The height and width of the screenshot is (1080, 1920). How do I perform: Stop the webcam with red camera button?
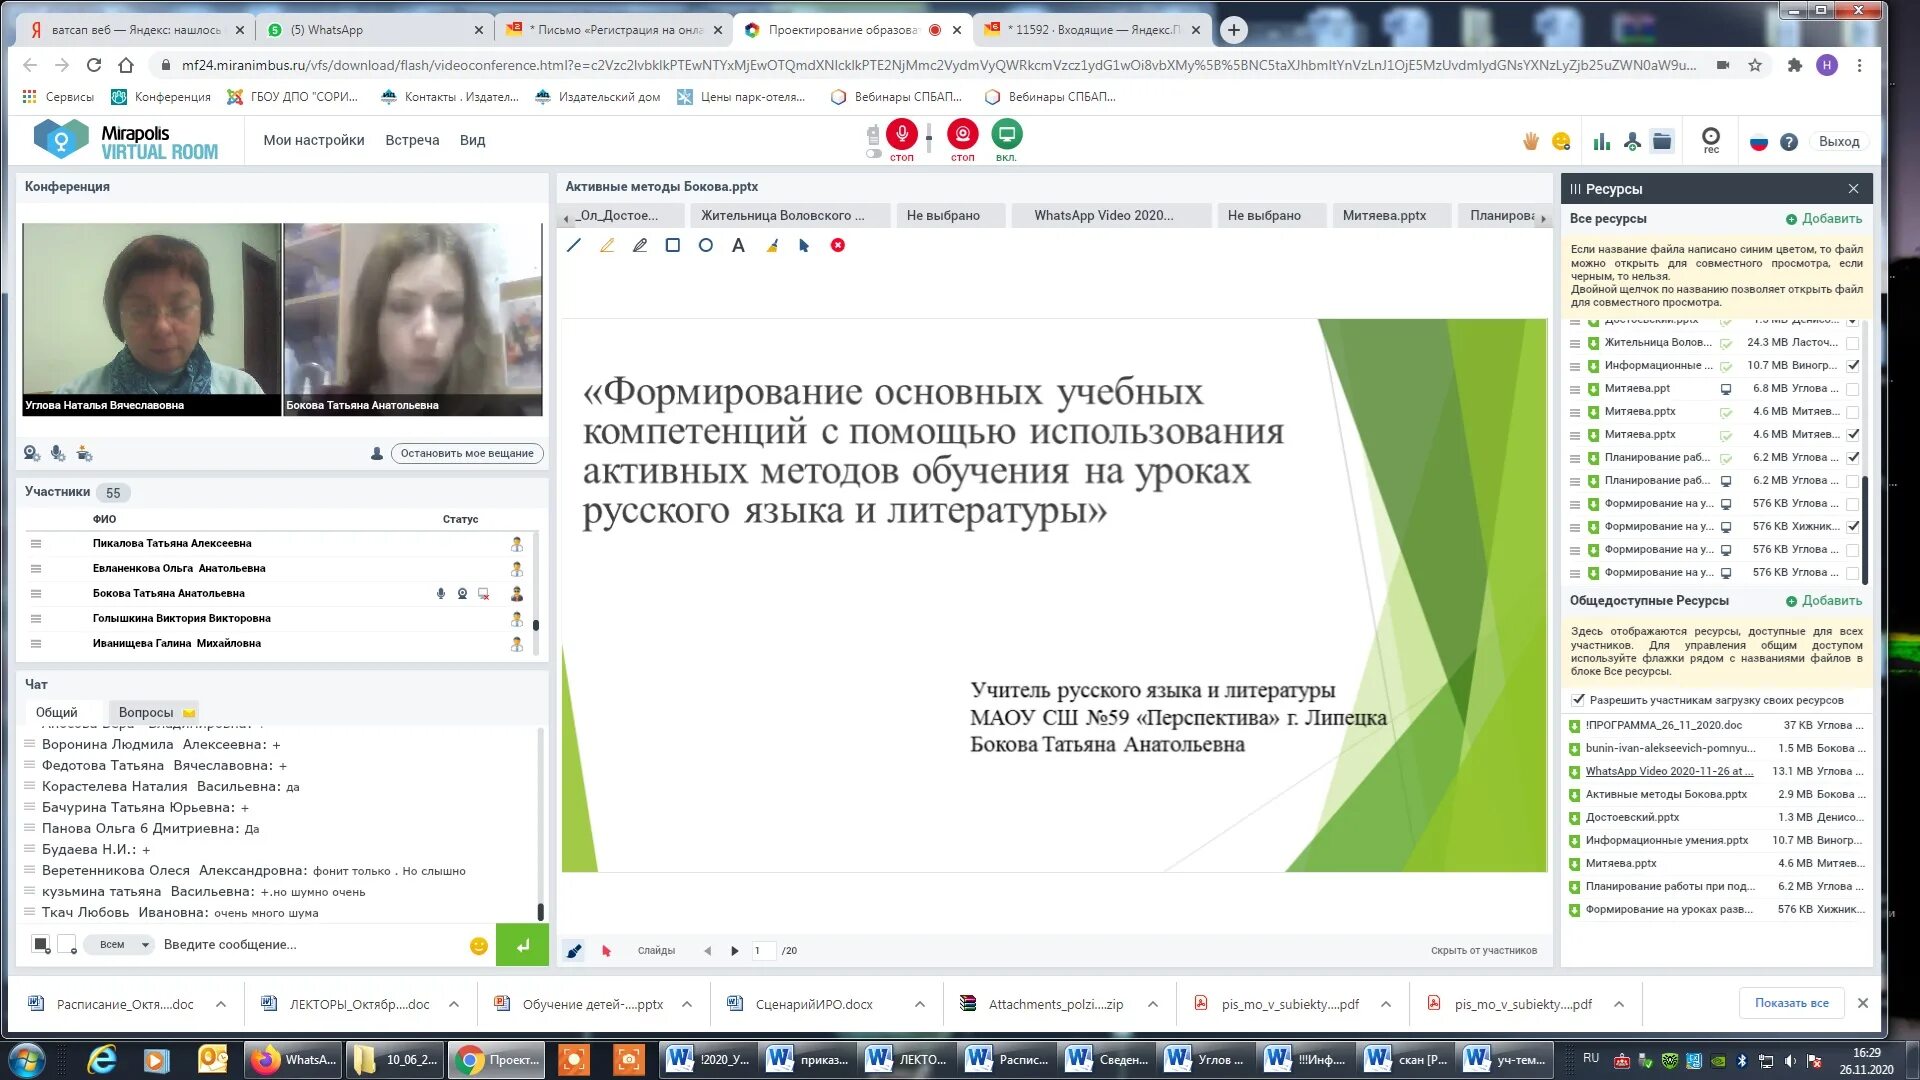click(x=963, y=134)
